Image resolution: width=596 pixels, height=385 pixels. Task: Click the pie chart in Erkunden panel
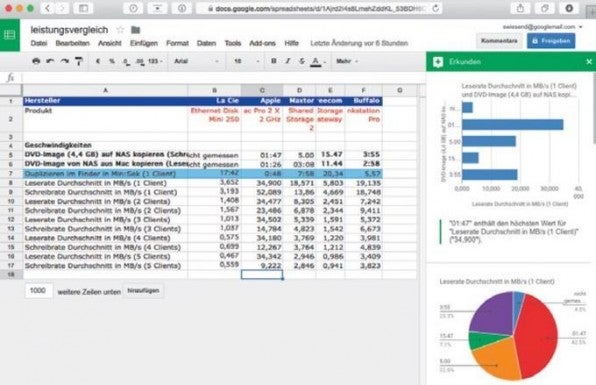point(513,336)
